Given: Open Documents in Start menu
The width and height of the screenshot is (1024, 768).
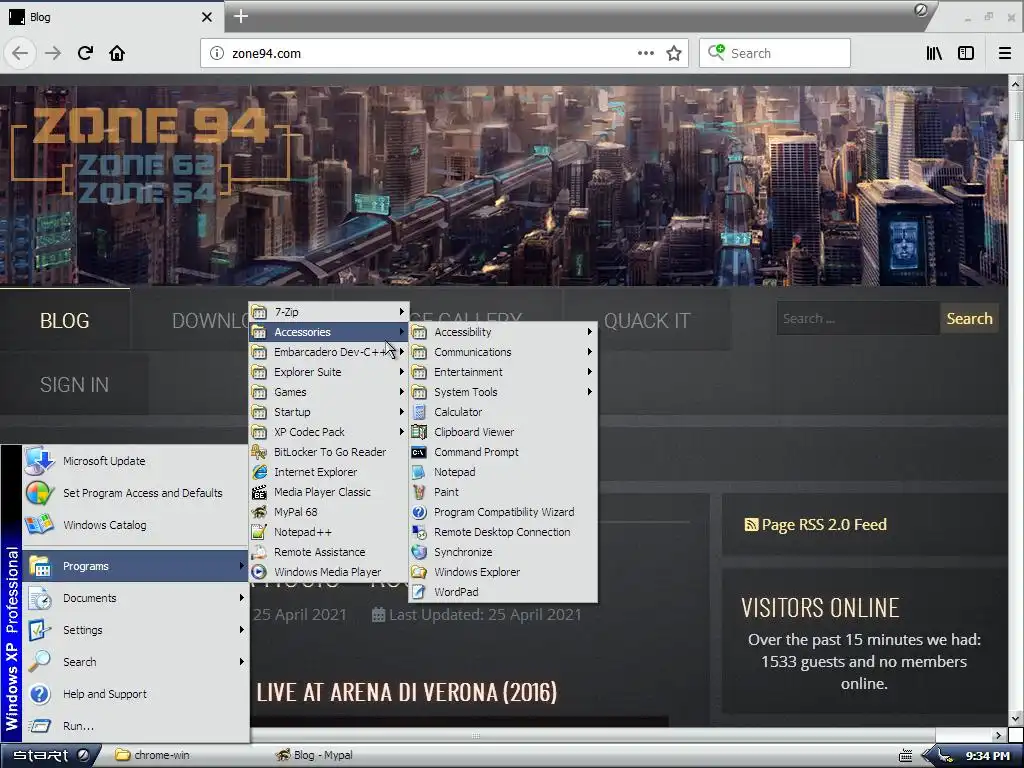Looking at the screenshot, I should (x=136, y=598).
